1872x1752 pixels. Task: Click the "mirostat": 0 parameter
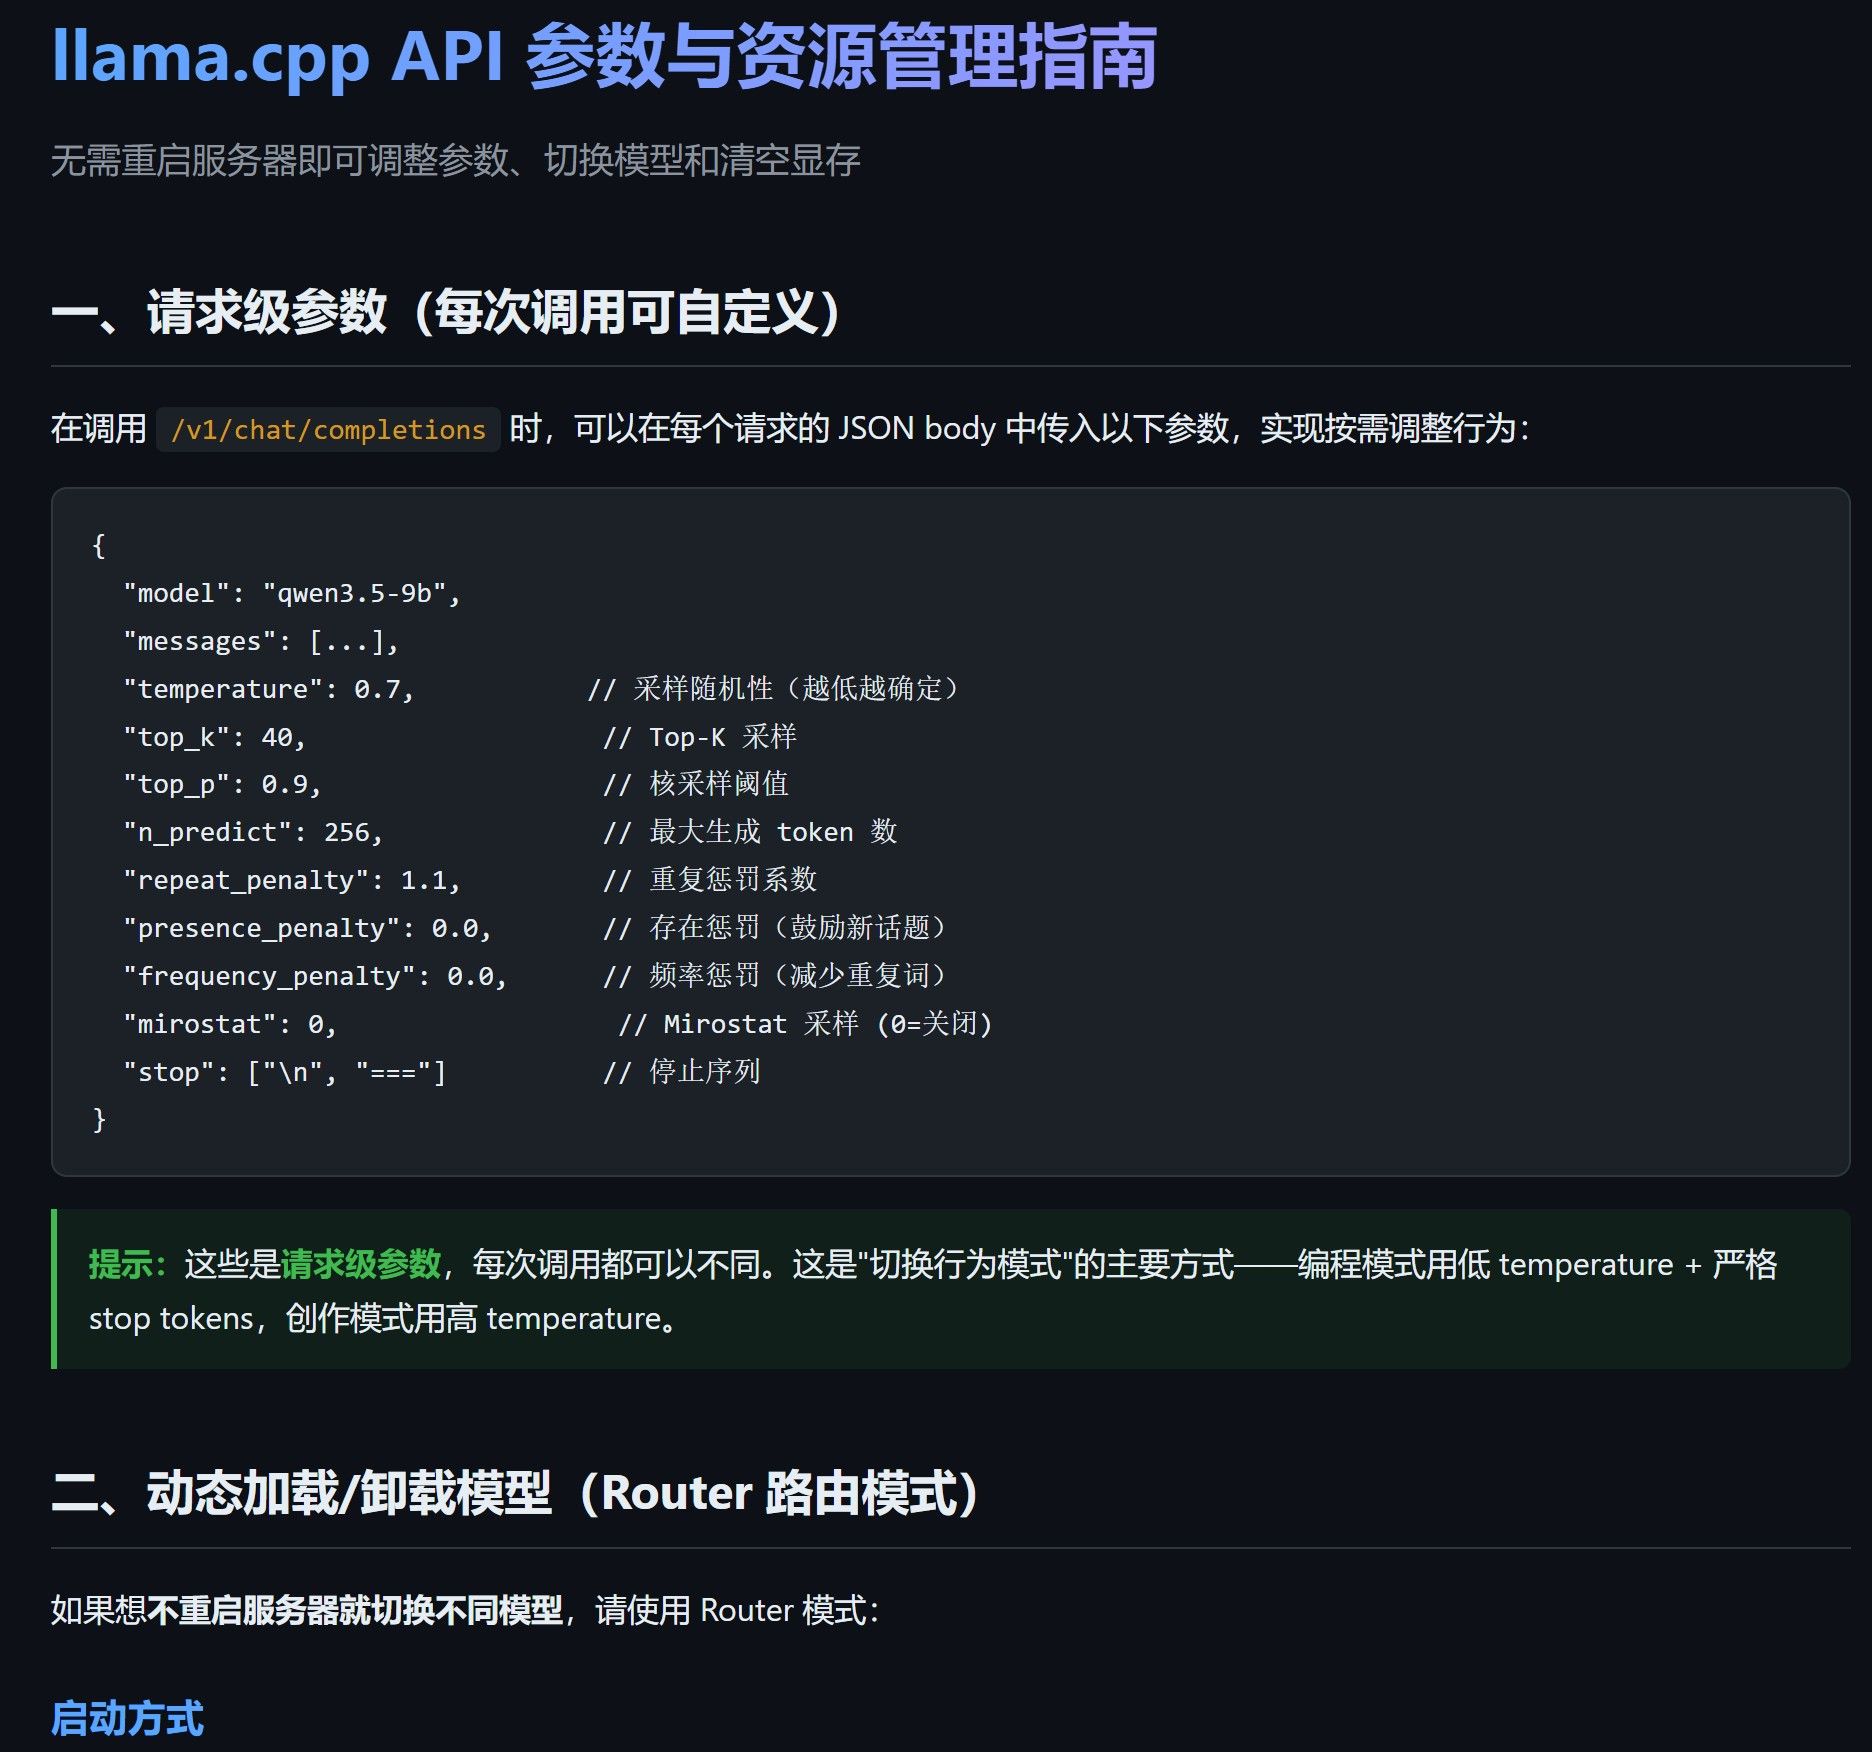coord(230,1024)
